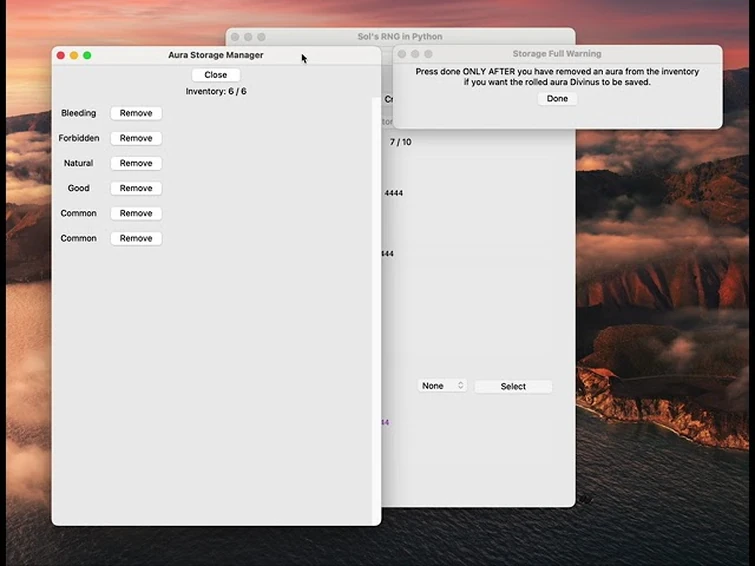Click the Aura Storage Manager title text
The width and height of the screenshot is (755, 566).
(x=216, y=55)
